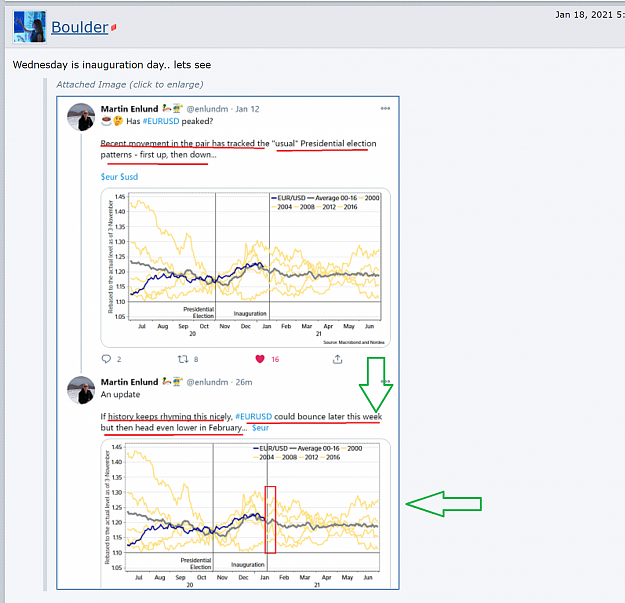Enlarge the first EUR/USD chart image

click(x=246, y=267)
